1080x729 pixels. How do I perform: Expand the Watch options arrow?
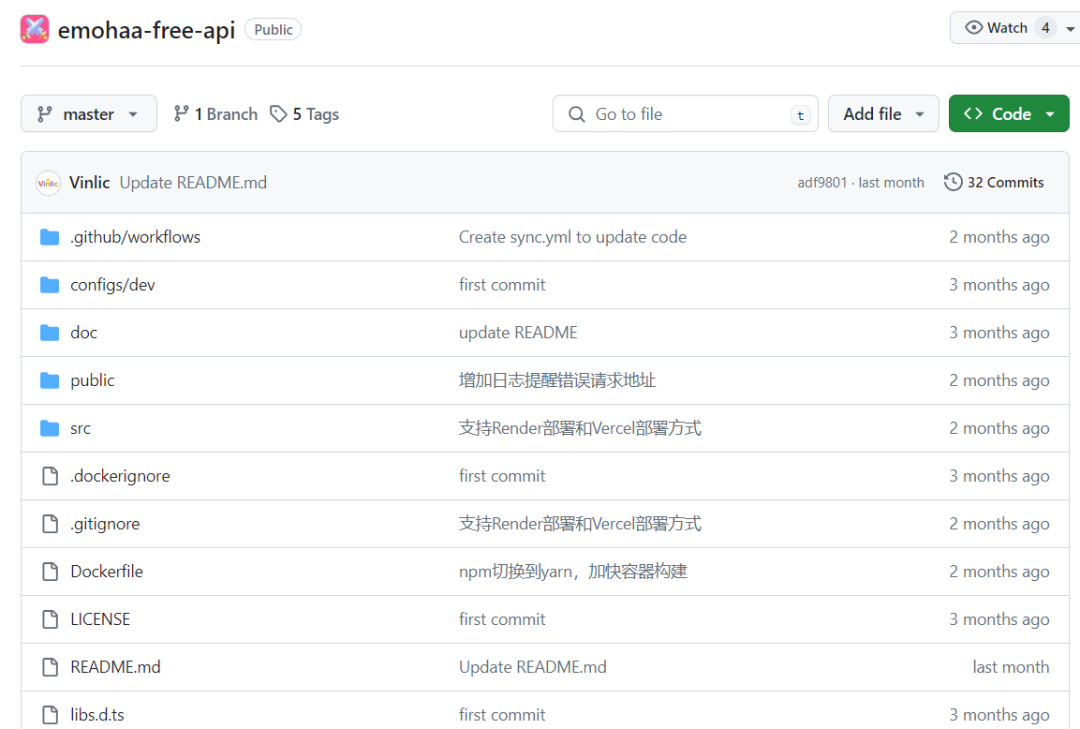pyautogui.click(x=1071, y=28)
